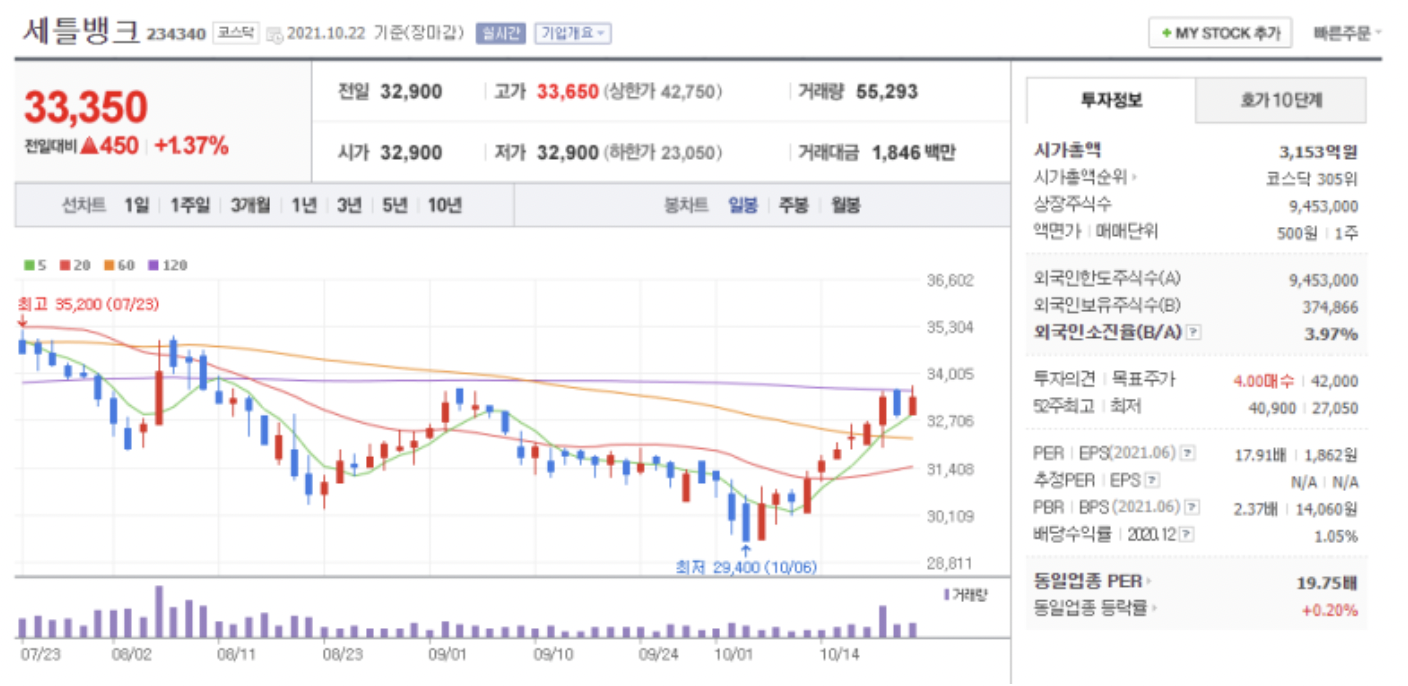Image resolution: width=1408 pixels, height=686 pixels.
Task: Select the 3개월 line chart period
Action: pos(250,205)
